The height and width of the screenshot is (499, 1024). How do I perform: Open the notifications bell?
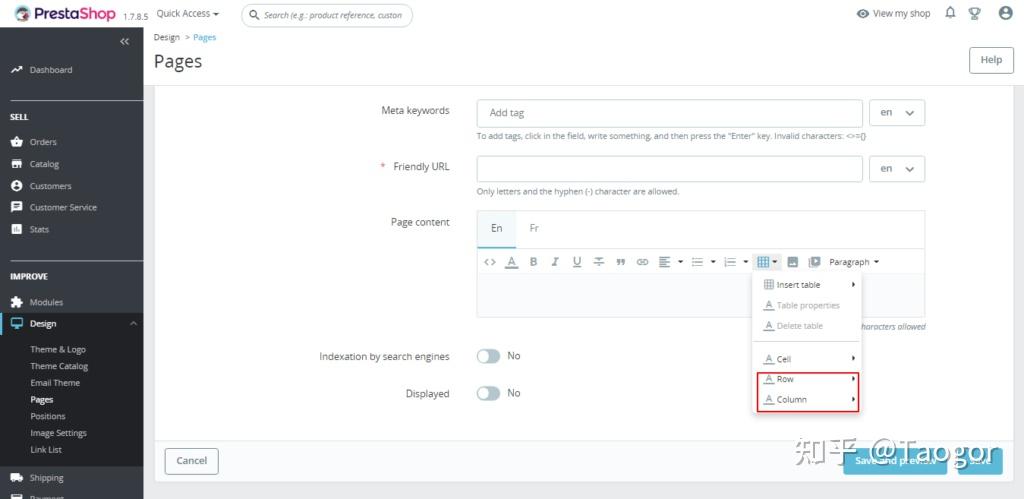tap(950, 13)
